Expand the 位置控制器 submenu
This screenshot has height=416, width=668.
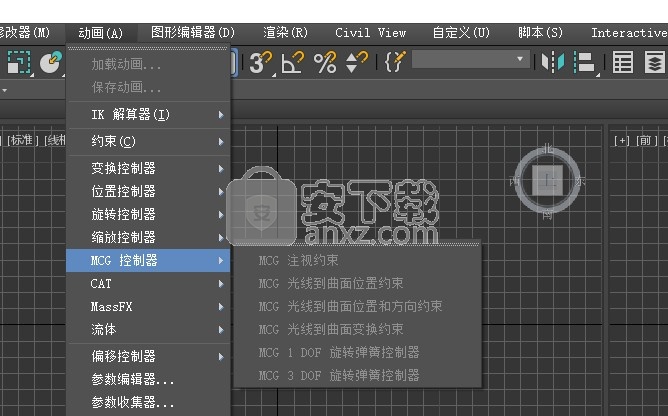click(x=148, y=191)
